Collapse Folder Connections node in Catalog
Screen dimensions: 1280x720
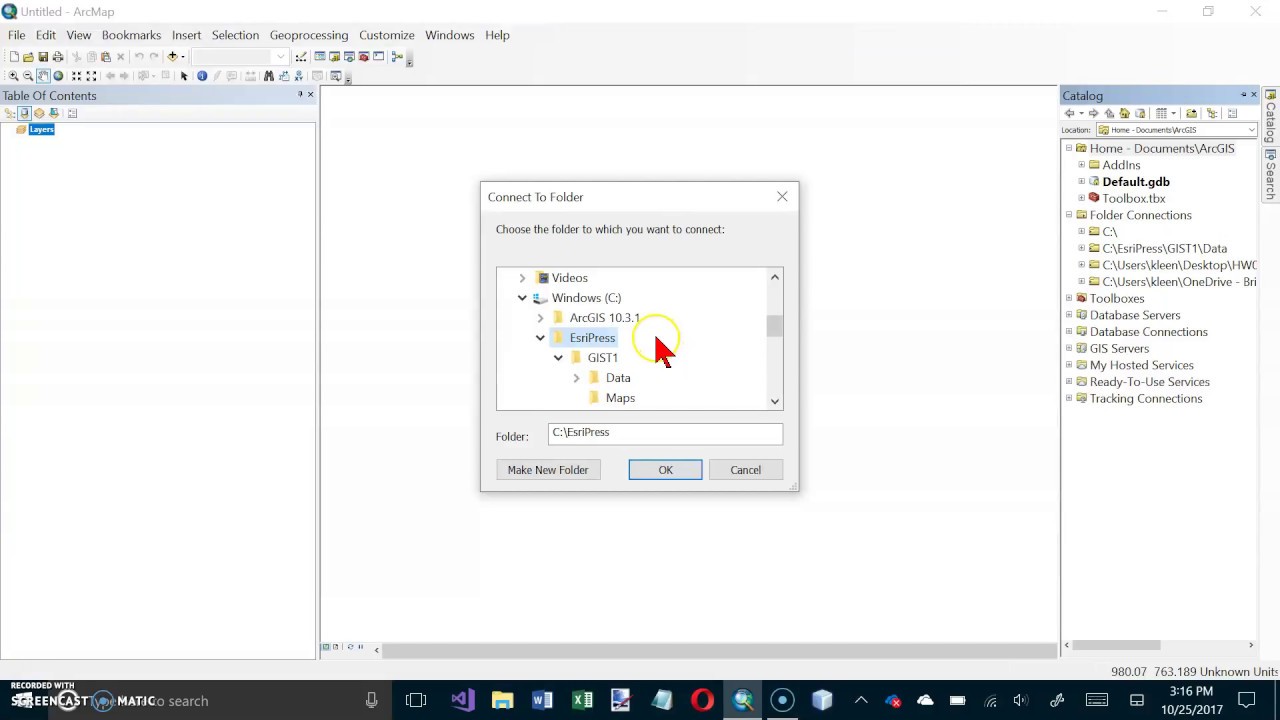pyautogui.click(x=1068, y=215)
